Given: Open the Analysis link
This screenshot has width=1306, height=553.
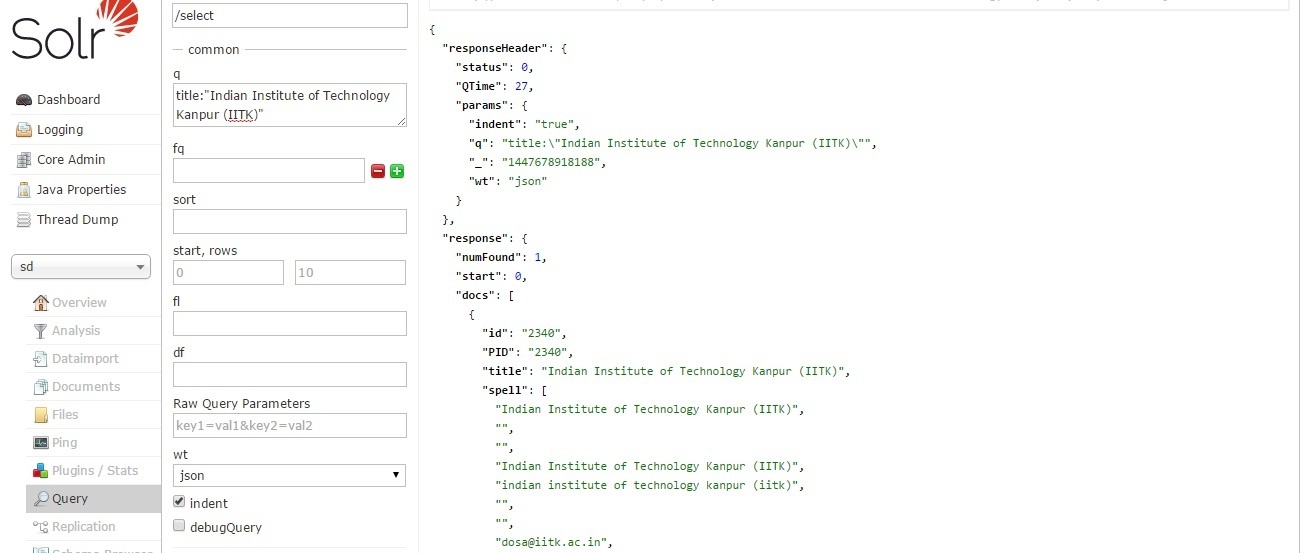Looking at the screenshot, I should pos(76,331).
